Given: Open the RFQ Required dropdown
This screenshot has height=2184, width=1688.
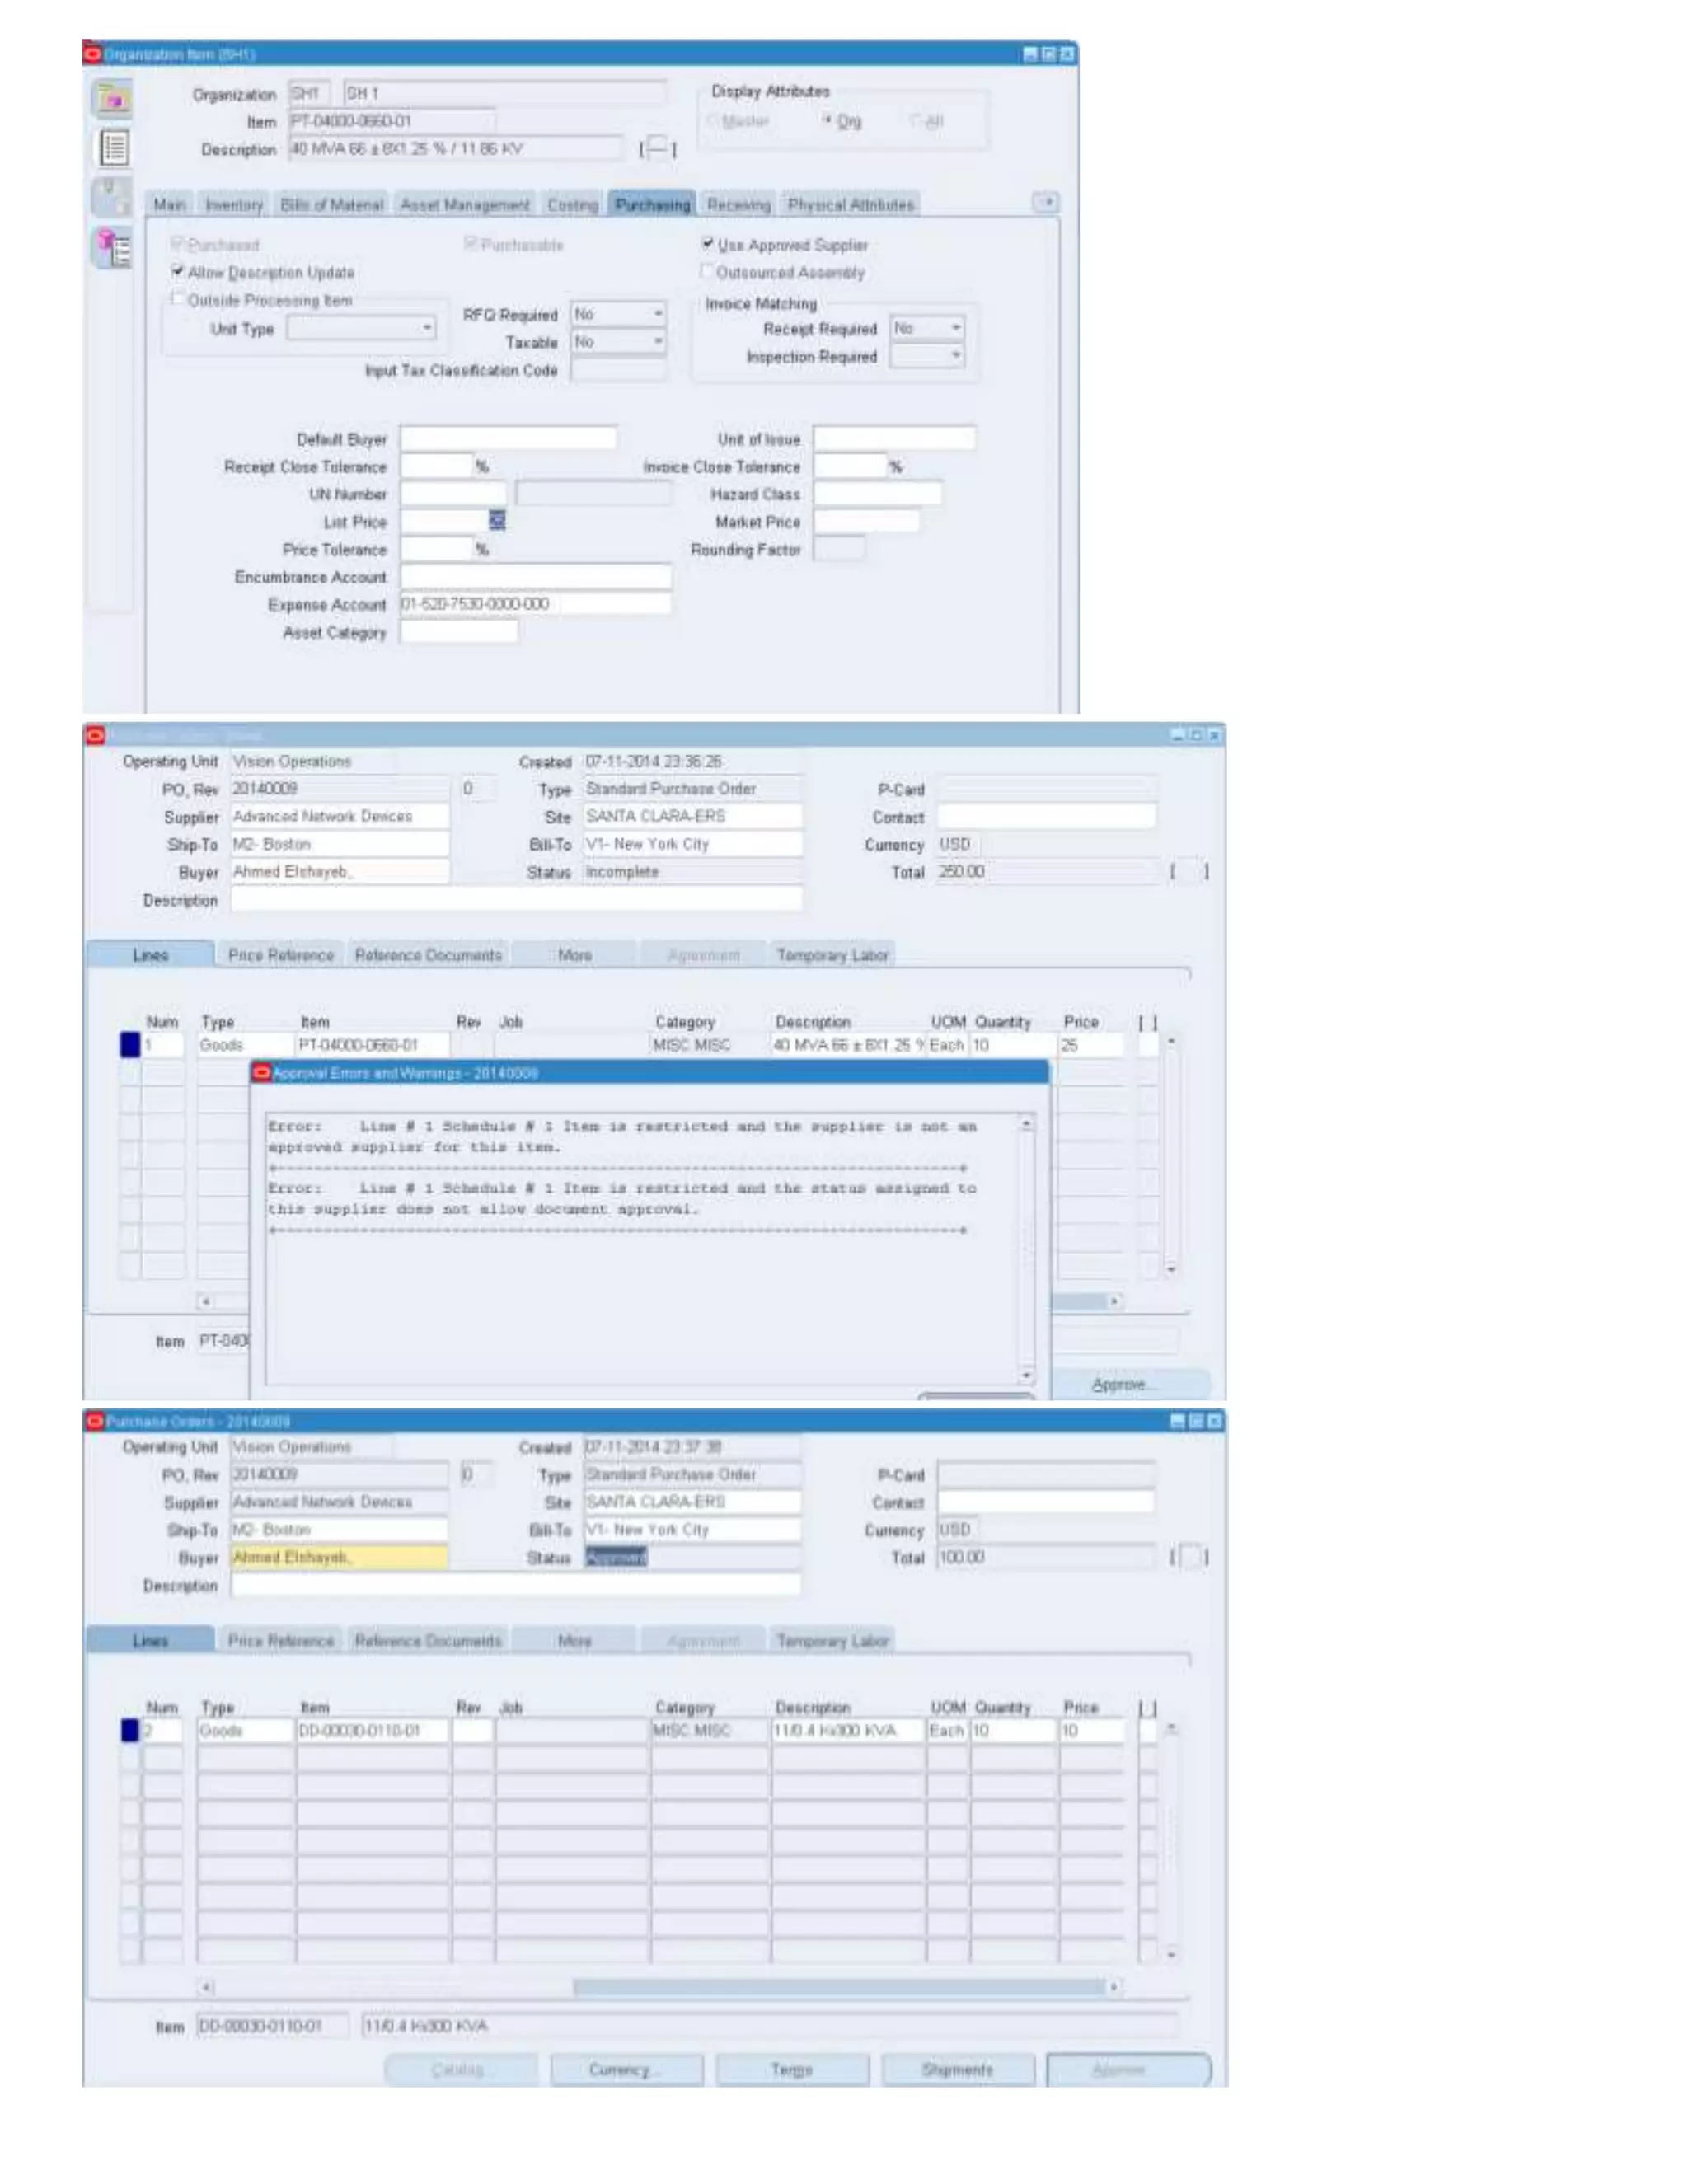Looking at the screenshot, I should coord(657,314).
